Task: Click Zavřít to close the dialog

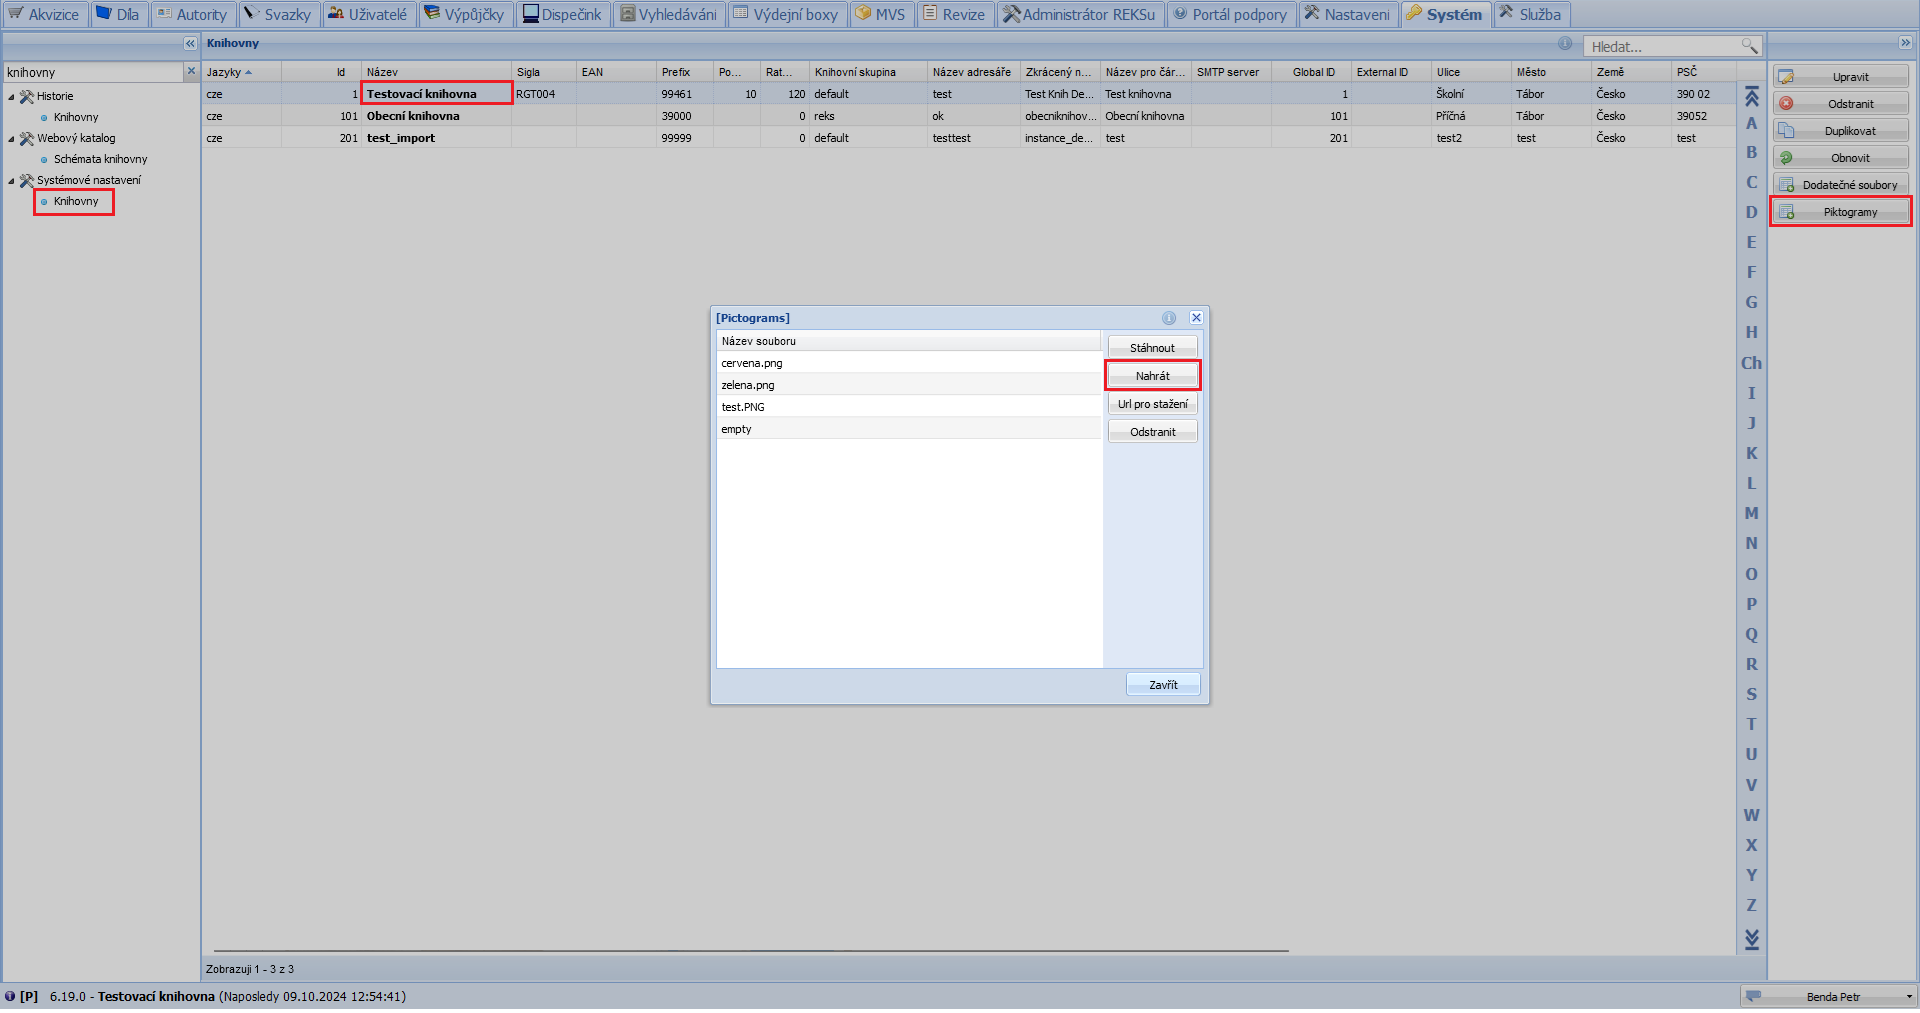Action: (1162, 685)
